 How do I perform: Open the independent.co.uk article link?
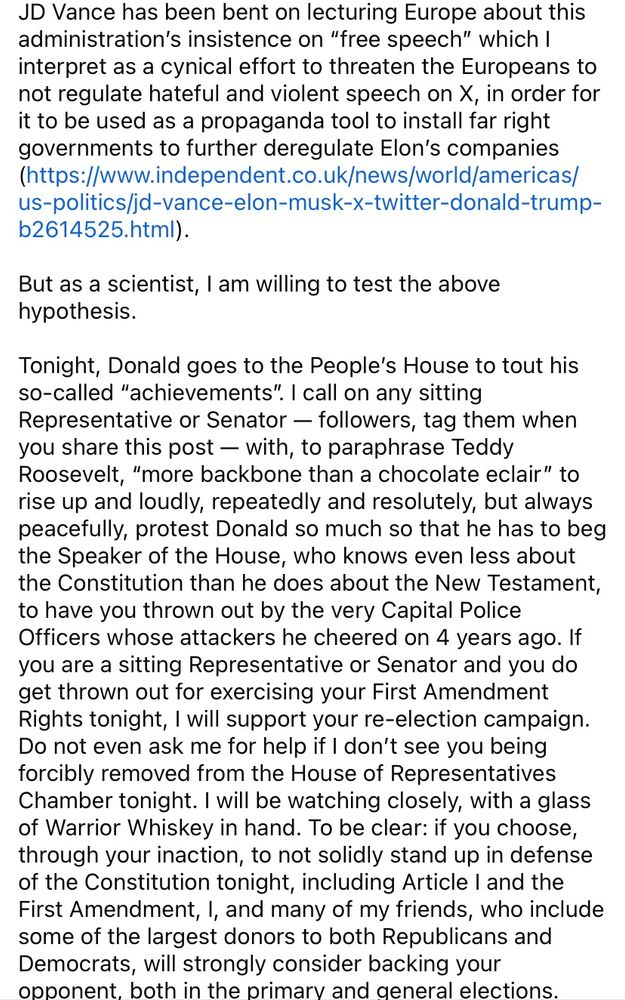click(x=309, y=202)
